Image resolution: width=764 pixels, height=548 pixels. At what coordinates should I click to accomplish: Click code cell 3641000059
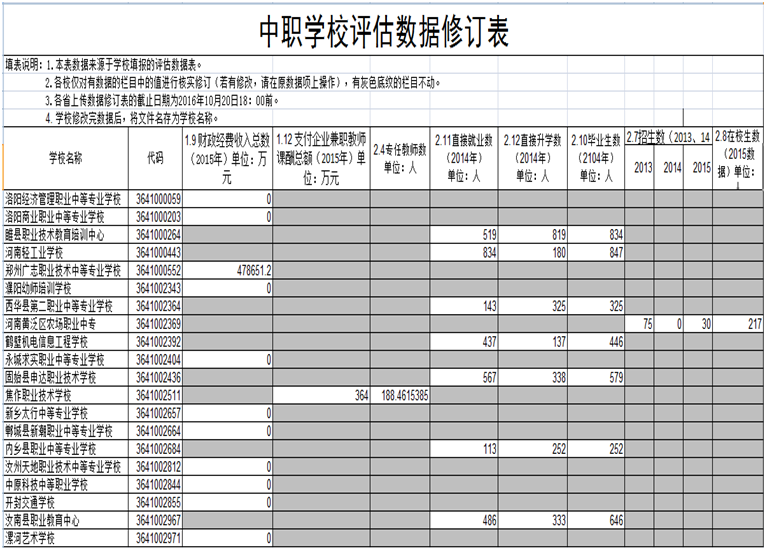pos(158,199)
